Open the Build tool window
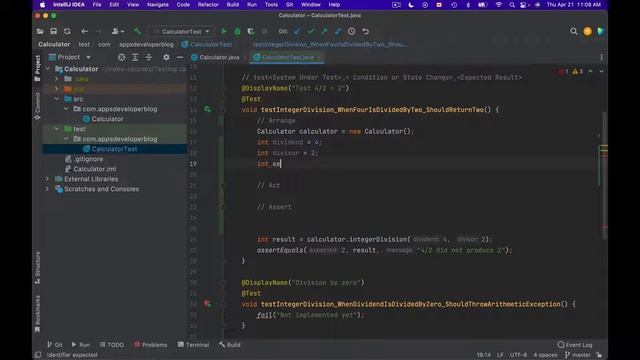This screenshot has height=360, width=640. click(229, 345)
